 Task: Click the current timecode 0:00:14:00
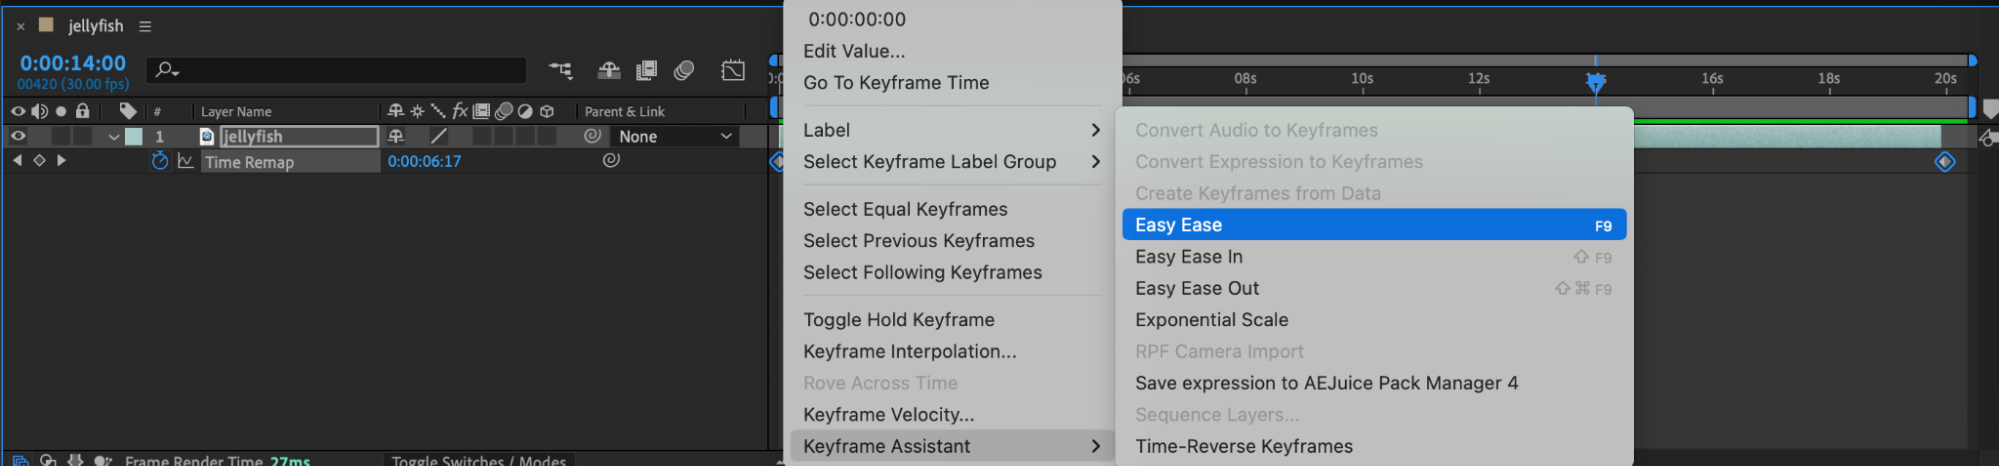pos(73,63)
